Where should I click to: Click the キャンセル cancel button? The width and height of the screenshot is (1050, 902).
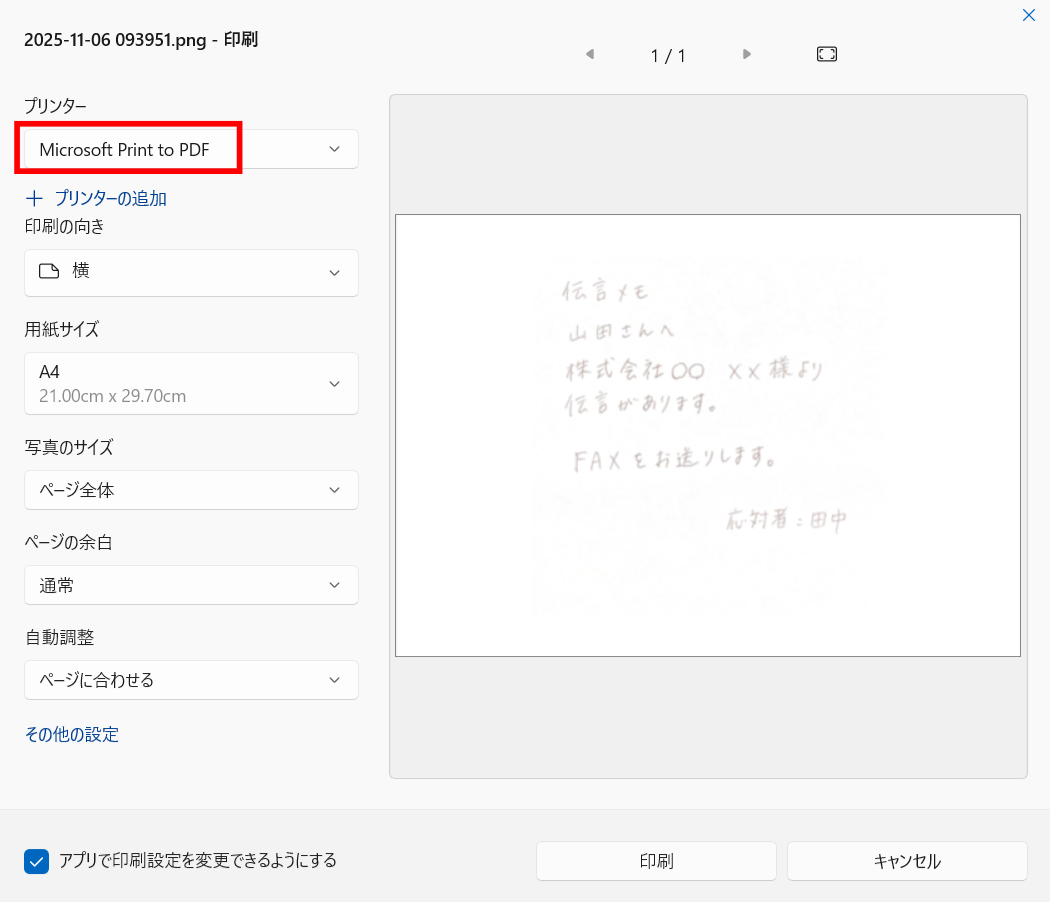pyautogui.click(x=906, y=860)
